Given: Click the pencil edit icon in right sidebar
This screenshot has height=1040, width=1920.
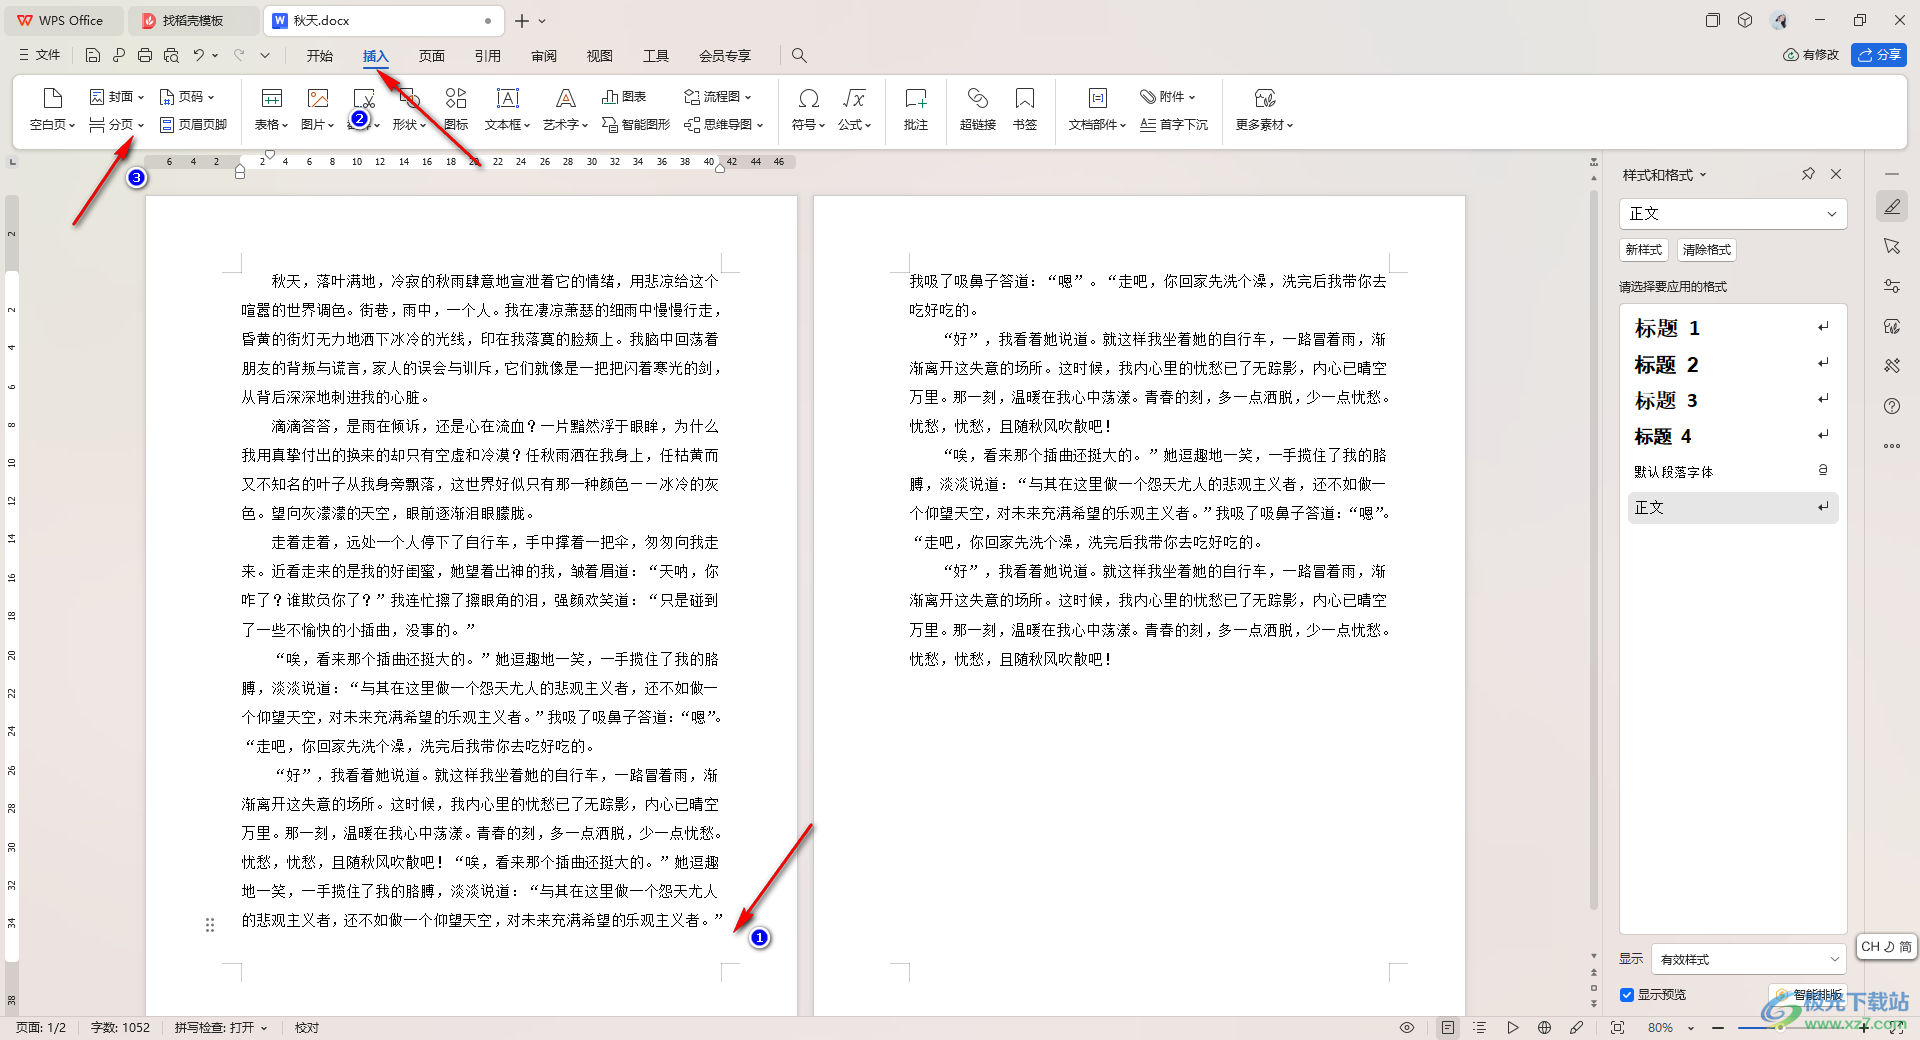Looking at the screenshot, I should [1892, 207].
